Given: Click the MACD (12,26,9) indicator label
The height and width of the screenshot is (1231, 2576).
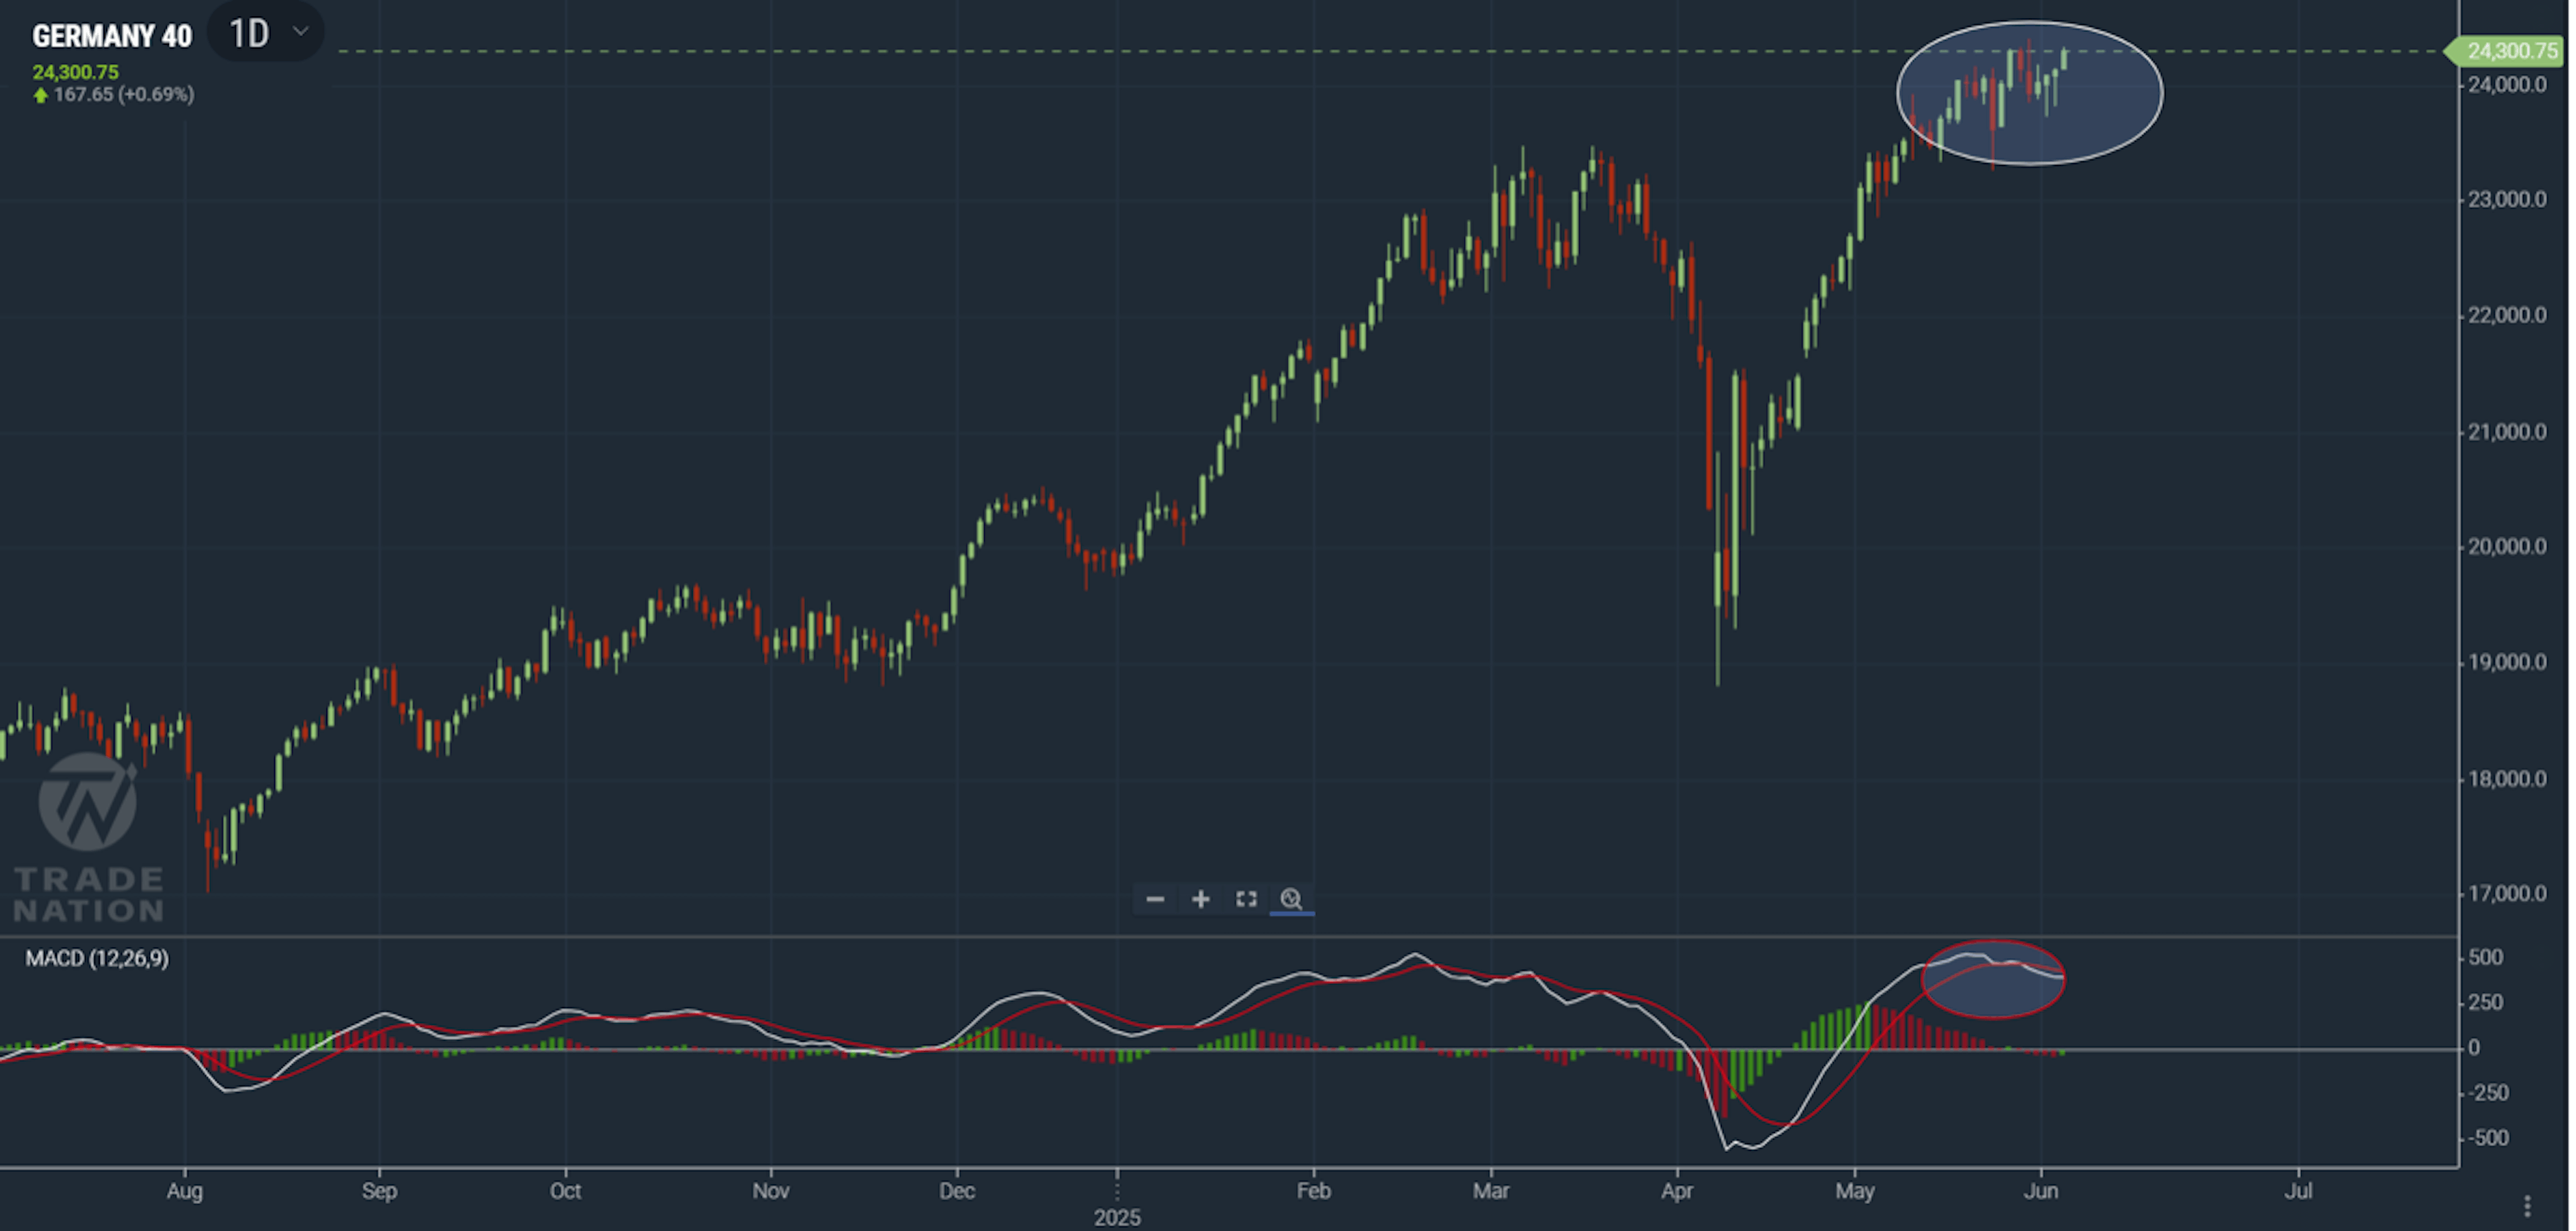Looking at the screenshot, I should coord(97,958).
